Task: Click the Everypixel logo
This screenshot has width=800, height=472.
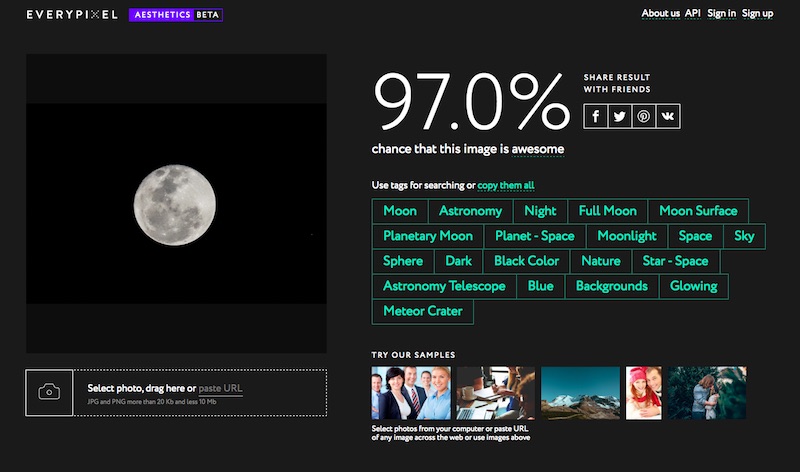Action: pos(72,15)
